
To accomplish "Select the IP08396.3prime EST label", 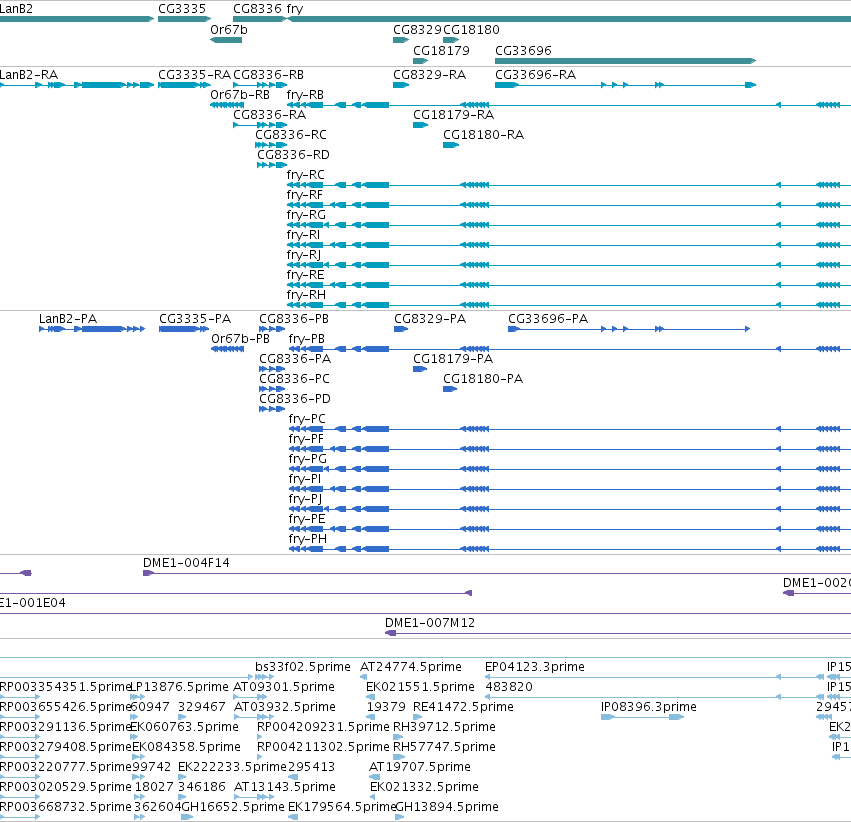I will 649,707.
